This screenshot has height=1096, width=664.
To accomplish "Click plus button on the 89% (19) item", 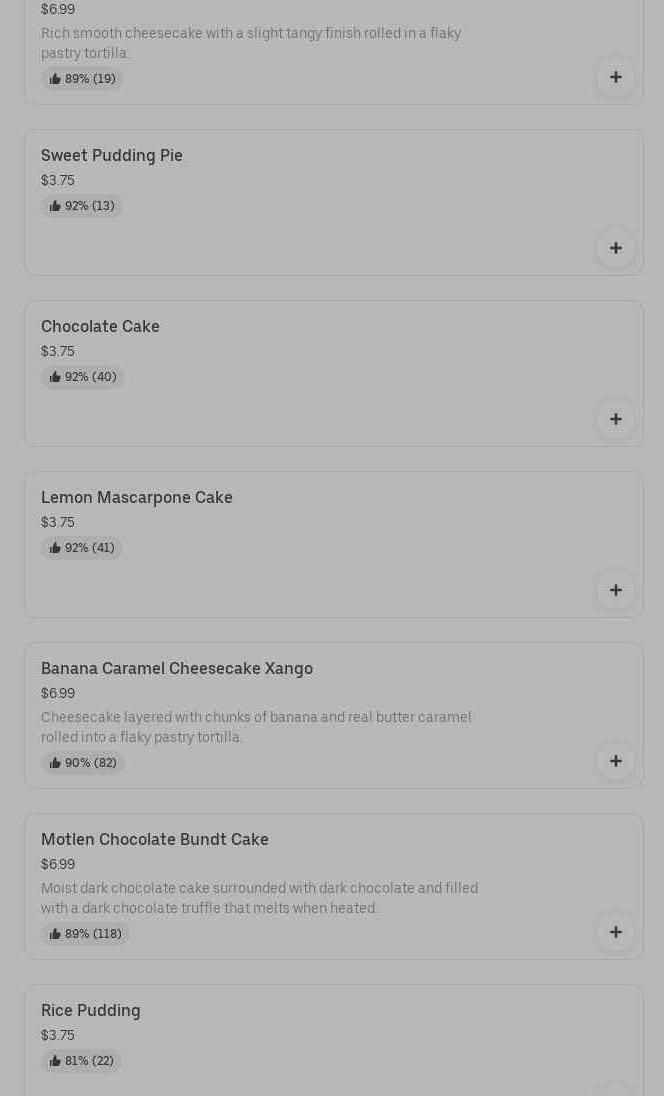I will point(615,77).
